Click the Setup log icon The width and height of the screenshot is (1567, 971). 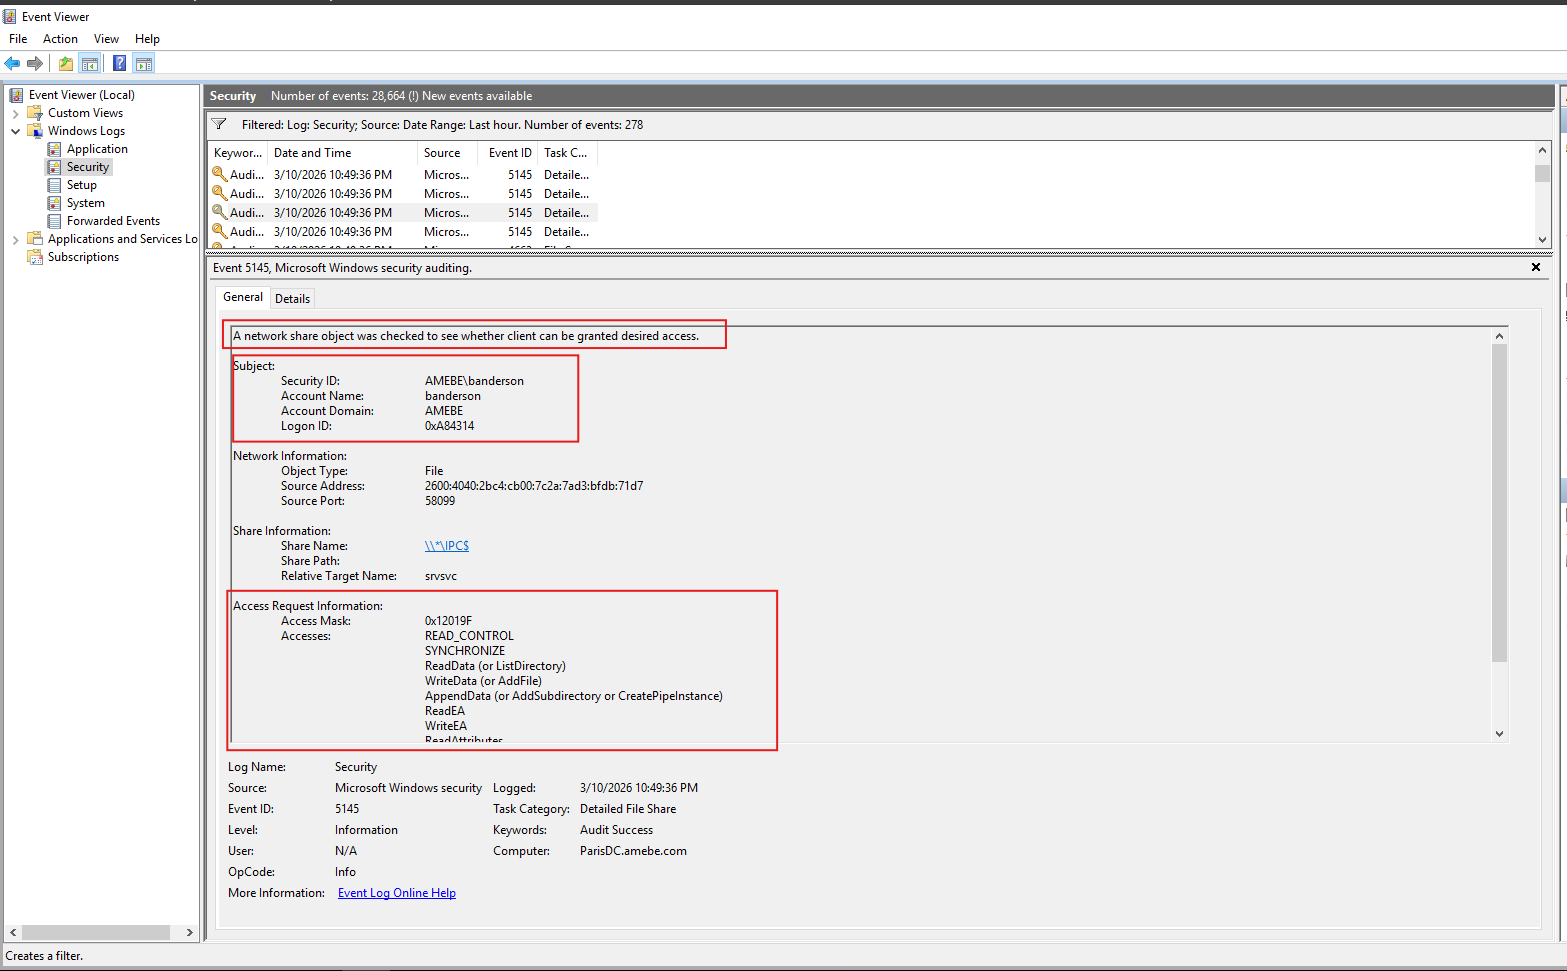(x=54, y=185)
